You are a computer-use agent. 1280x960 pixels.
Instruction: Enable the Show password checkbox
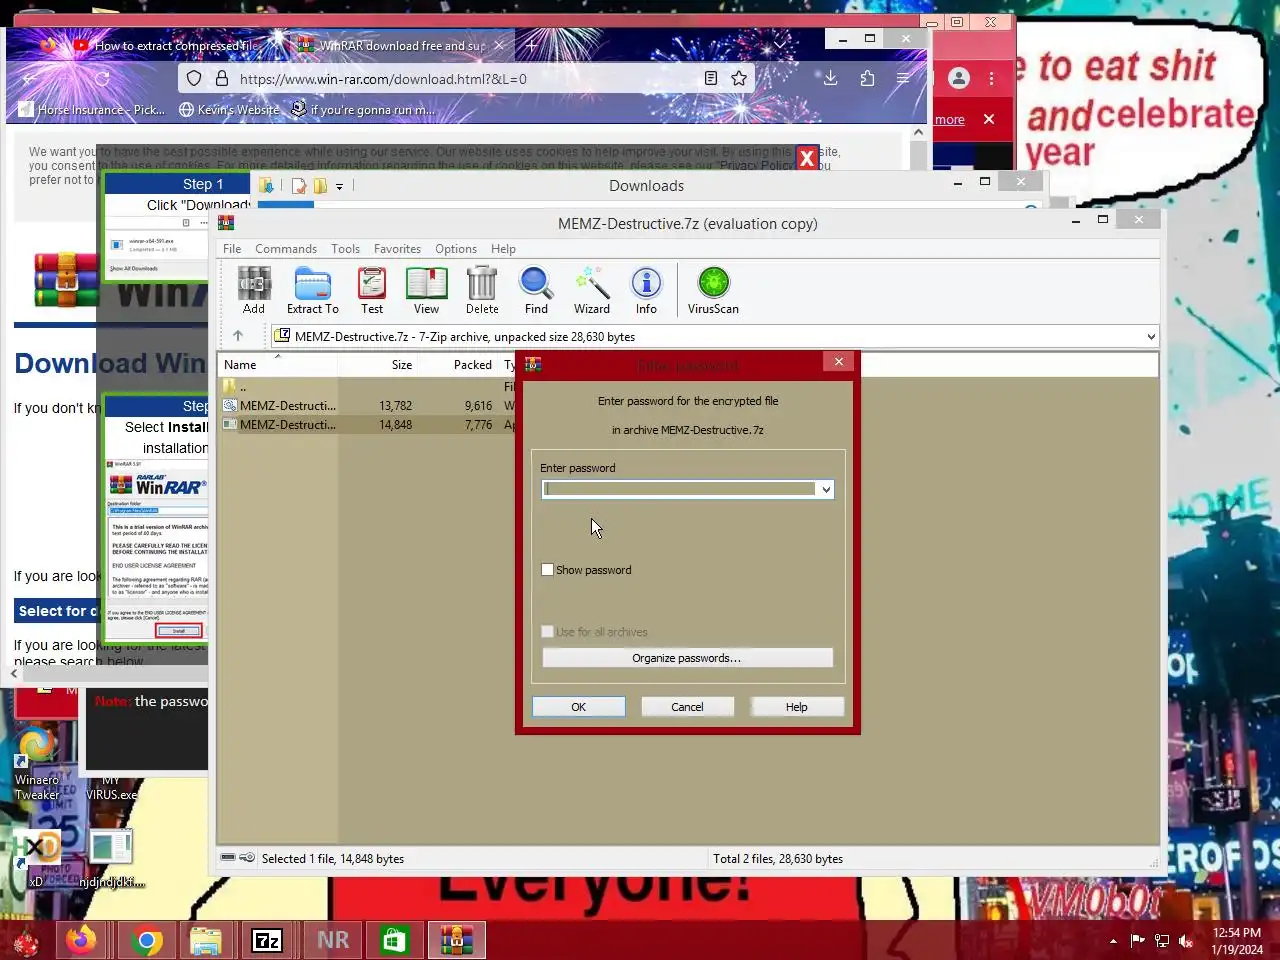547,570
